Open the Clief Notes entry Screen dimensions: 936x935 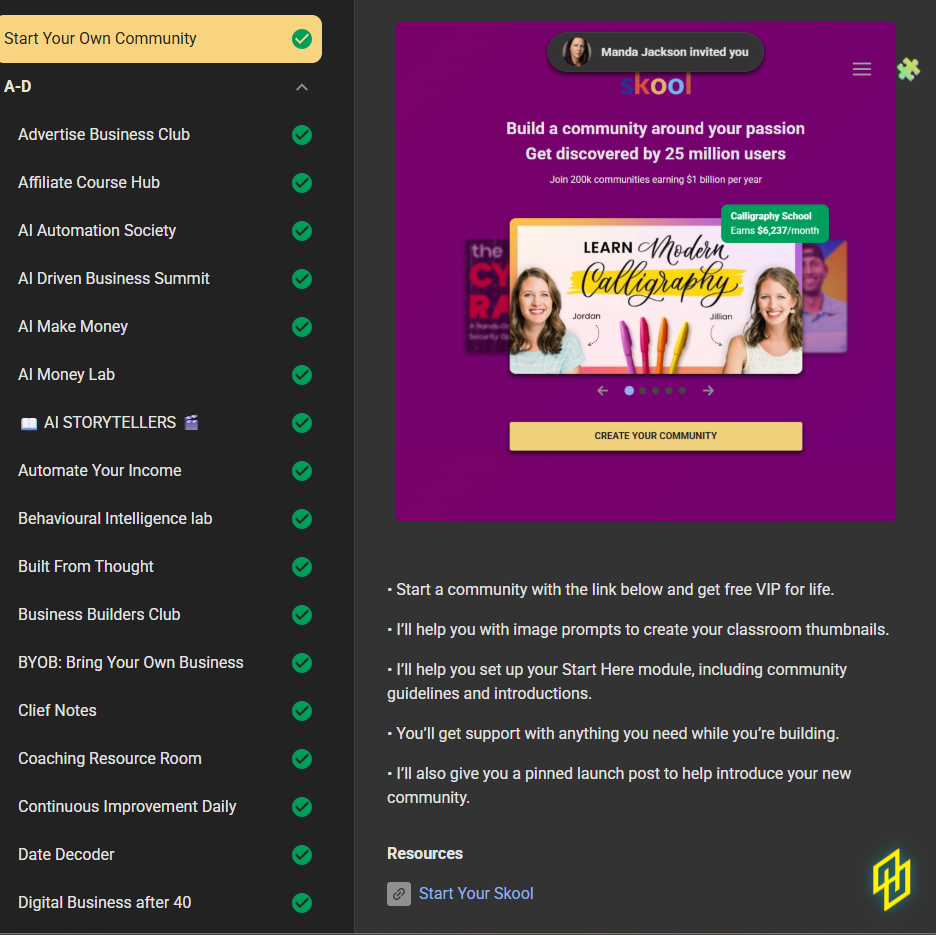(x=57, y=711)
